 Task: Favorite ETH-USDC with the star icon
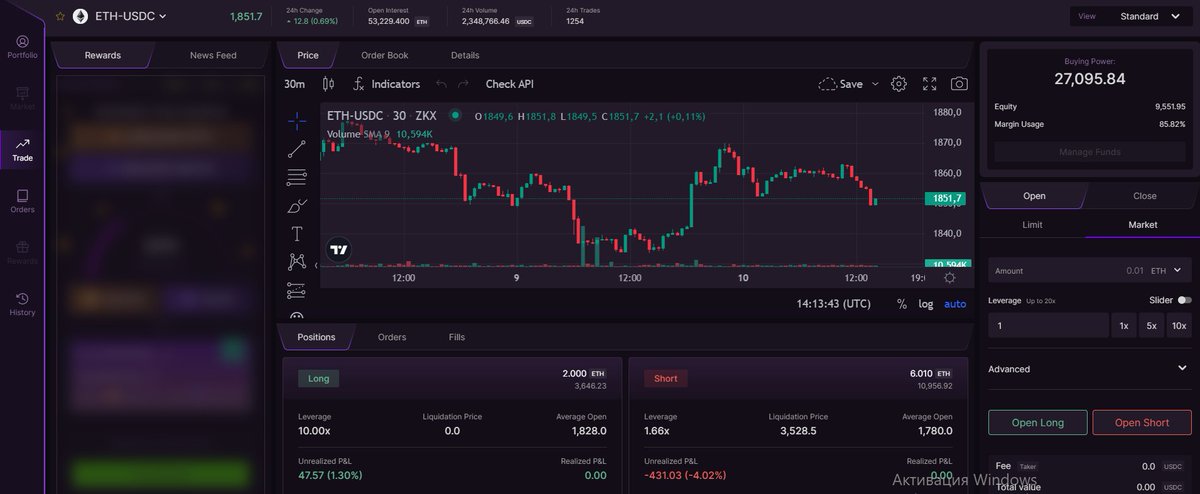60,17
